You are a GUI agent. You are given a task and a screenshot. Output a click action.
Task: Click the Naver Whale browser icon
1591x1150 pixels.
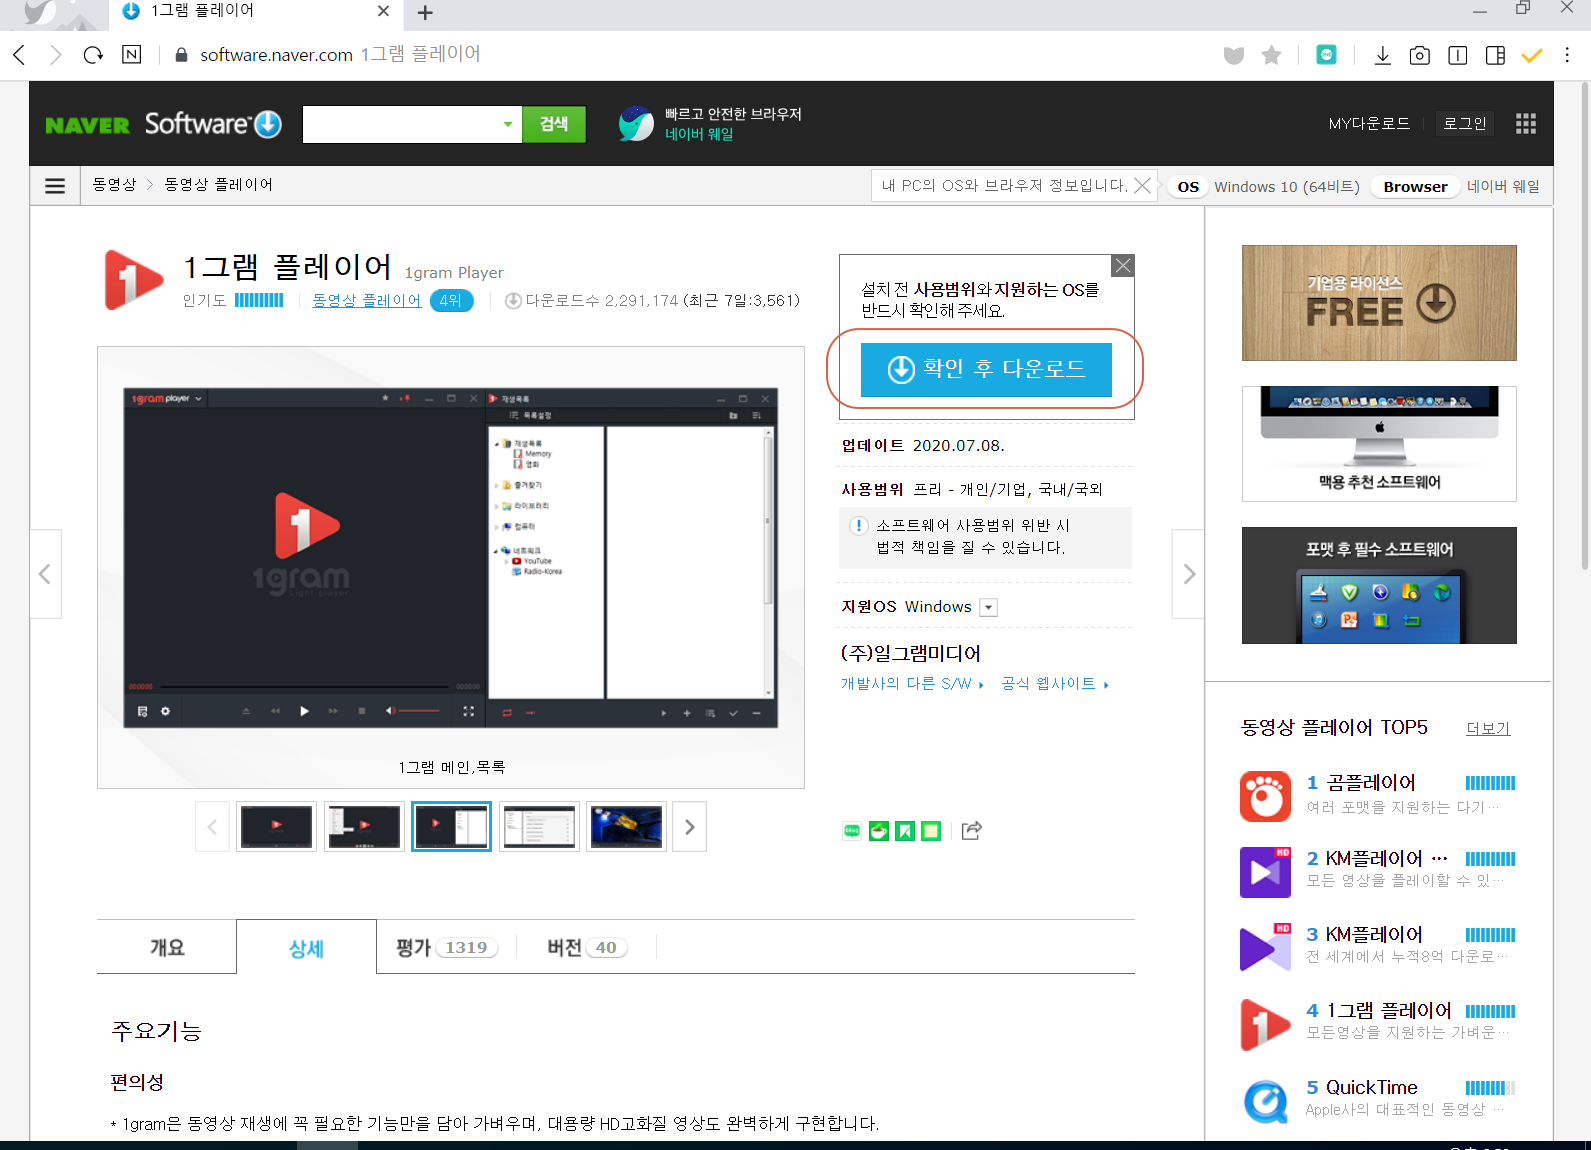636,124
